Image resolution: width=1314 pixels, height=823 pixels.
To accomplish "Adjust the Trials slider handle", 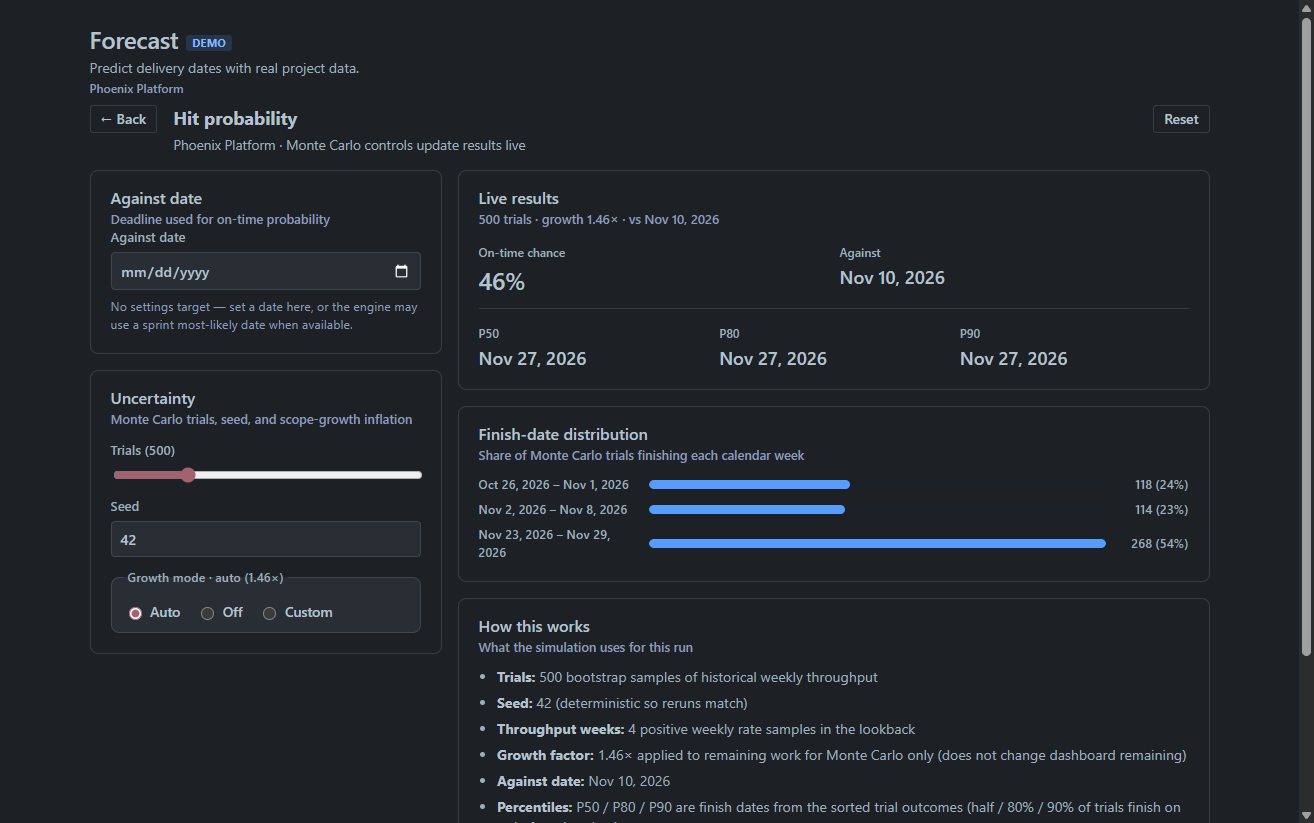I will (188, 475).
